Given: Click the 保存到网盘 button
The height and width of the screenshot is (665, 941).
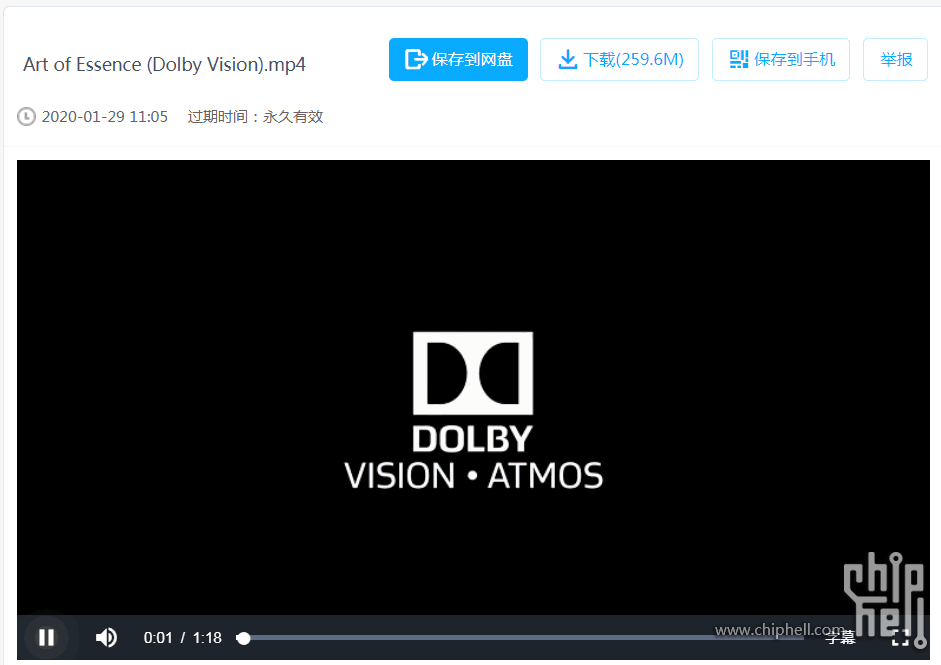Looking at the screenshot, I should pos(458,59).
